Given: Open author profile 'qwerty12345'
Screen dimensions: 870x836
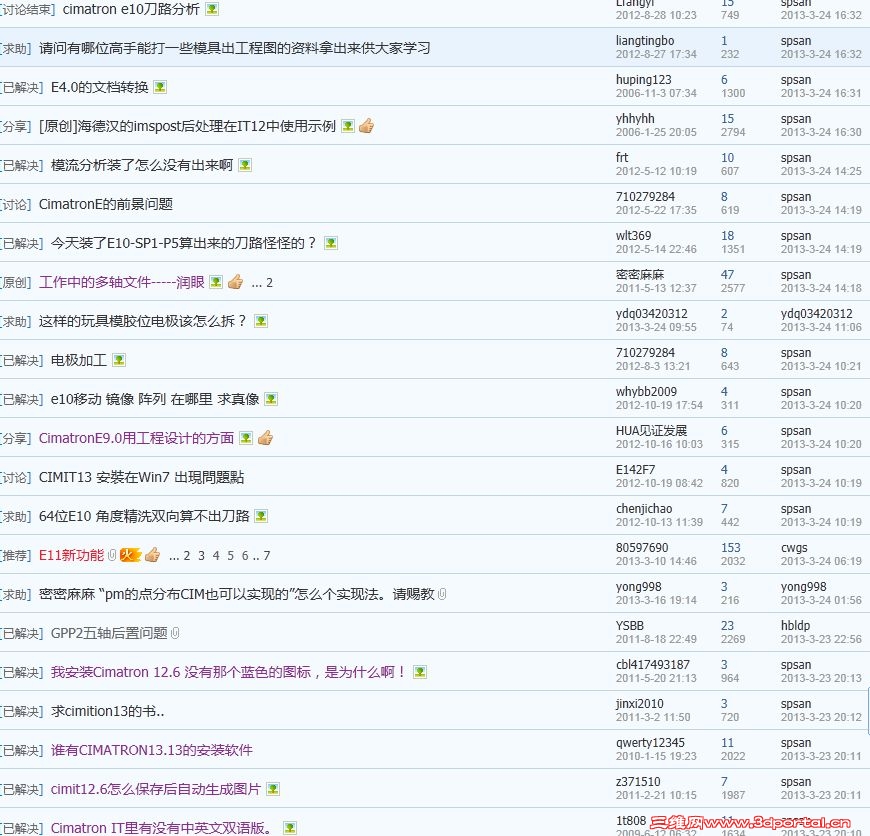Looking at the screenshot, I should 650,743.
